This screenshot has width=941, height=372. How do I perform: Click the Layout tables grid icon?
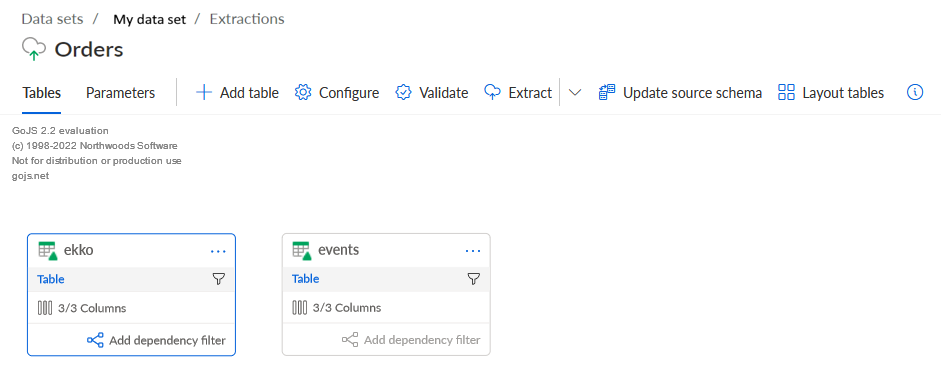tap(786, 92)
